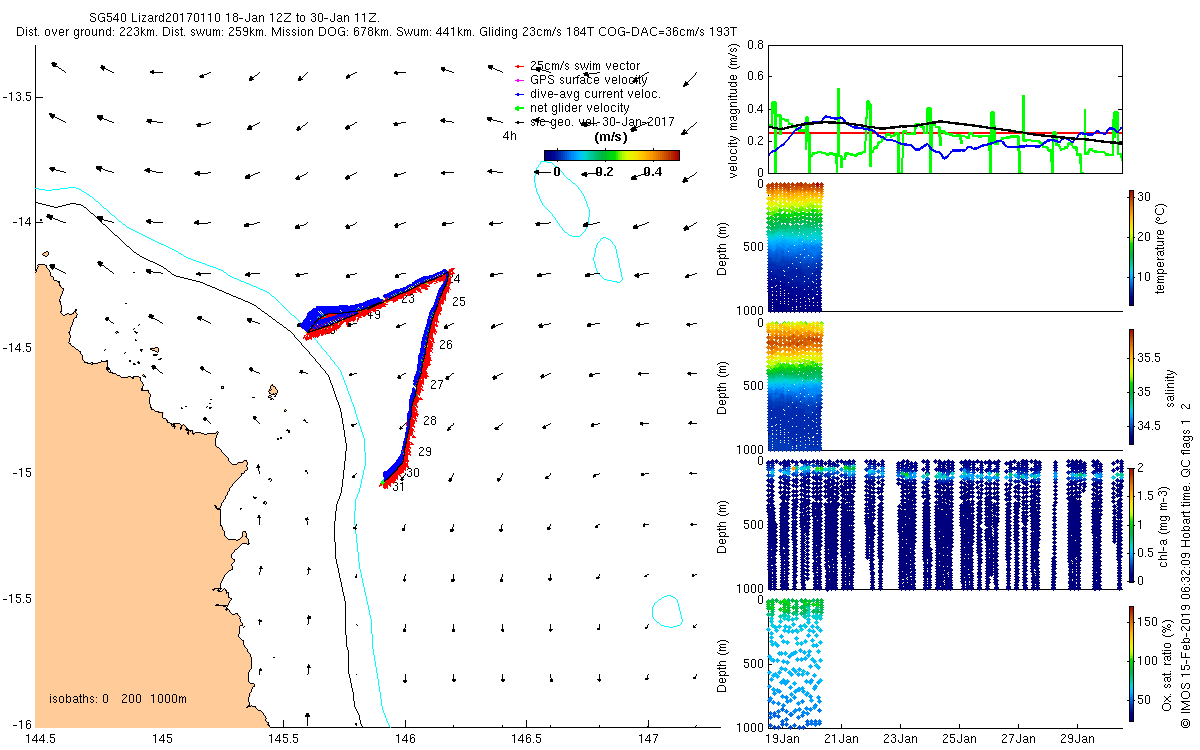Click the '-14.5' latitude tick label
The width and height of the screenshot is (1200, 750).
click(x=17, y=347)
